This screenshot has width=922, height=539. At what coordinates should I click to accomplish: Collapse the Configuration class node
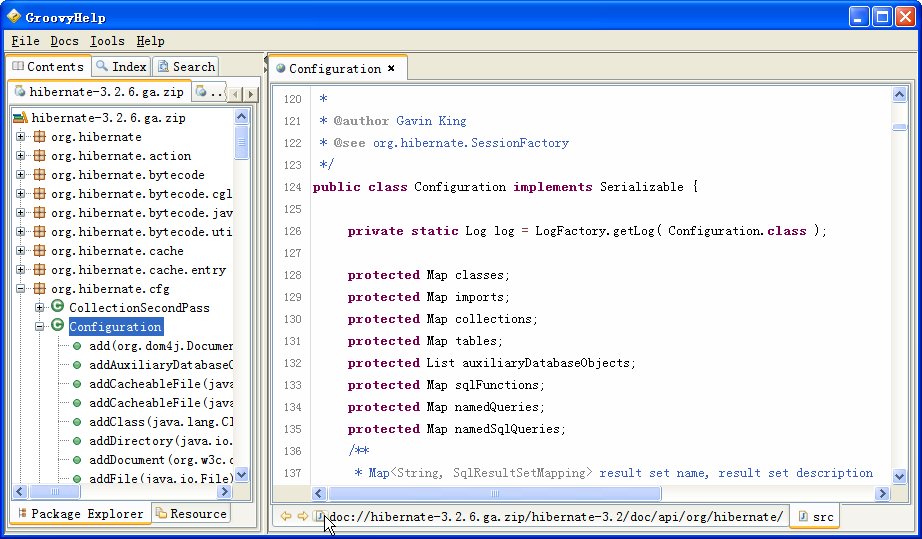(x=40, y=327)
